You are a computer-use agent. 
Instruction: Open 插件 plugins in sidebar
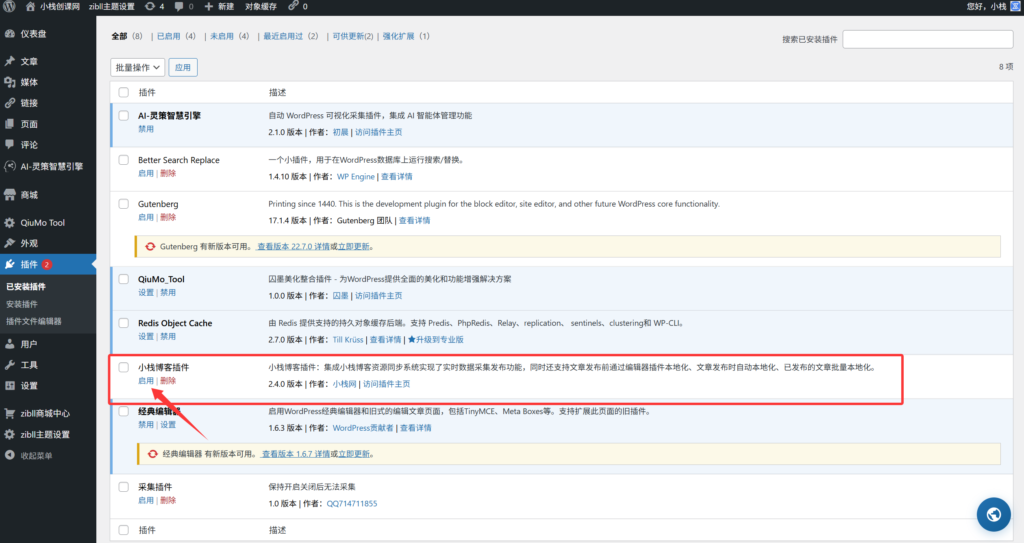pos(29,265)
